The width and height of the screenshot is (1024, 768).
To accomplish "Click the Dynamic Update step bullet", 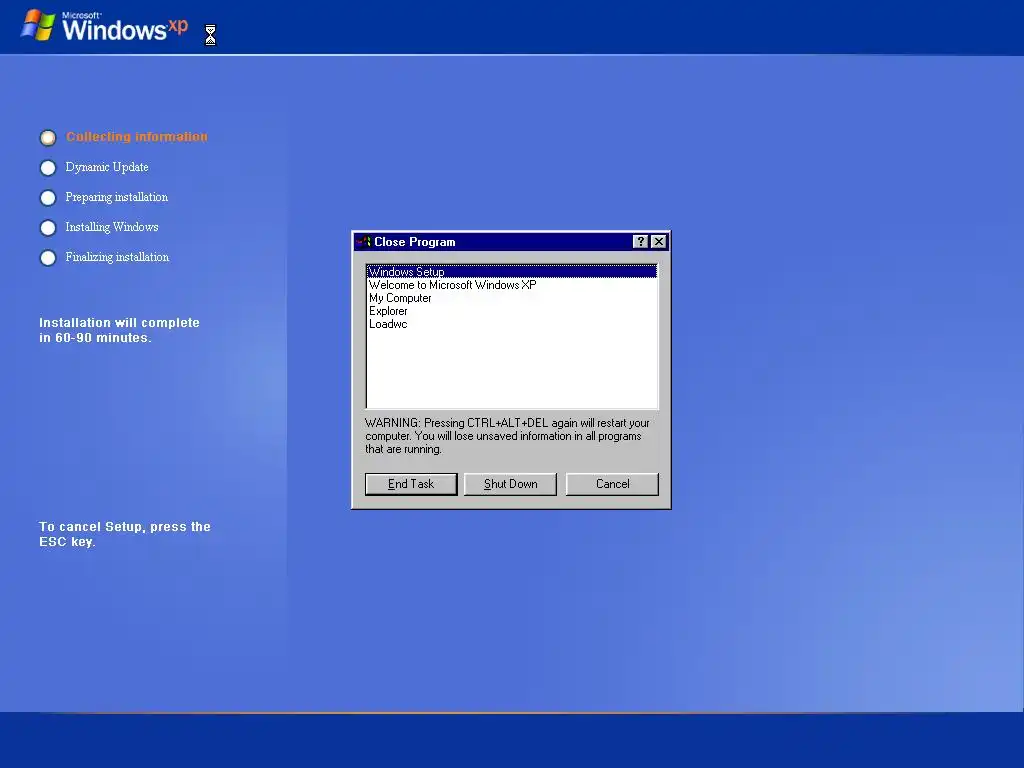I will click(x=48, y=168).
